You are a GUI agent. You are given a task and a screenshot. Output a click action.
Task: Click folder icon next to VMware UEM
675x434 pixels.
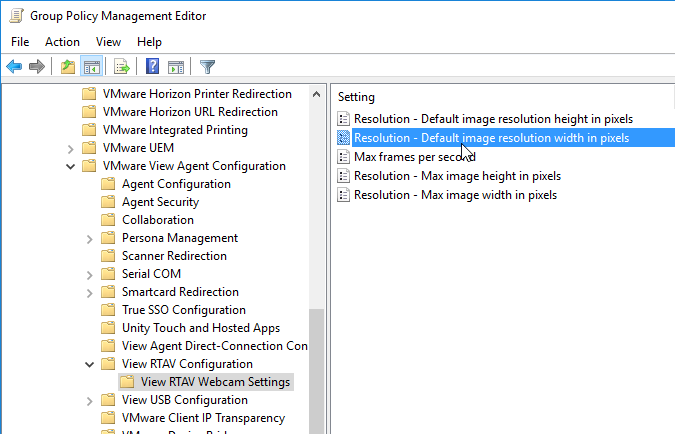click(89, 148)
